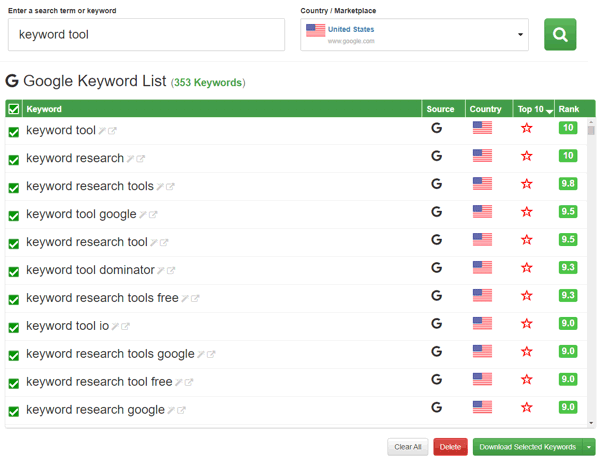Open external link beside 'keyword tool google'
600x460 pixels.
click(153, 215)
